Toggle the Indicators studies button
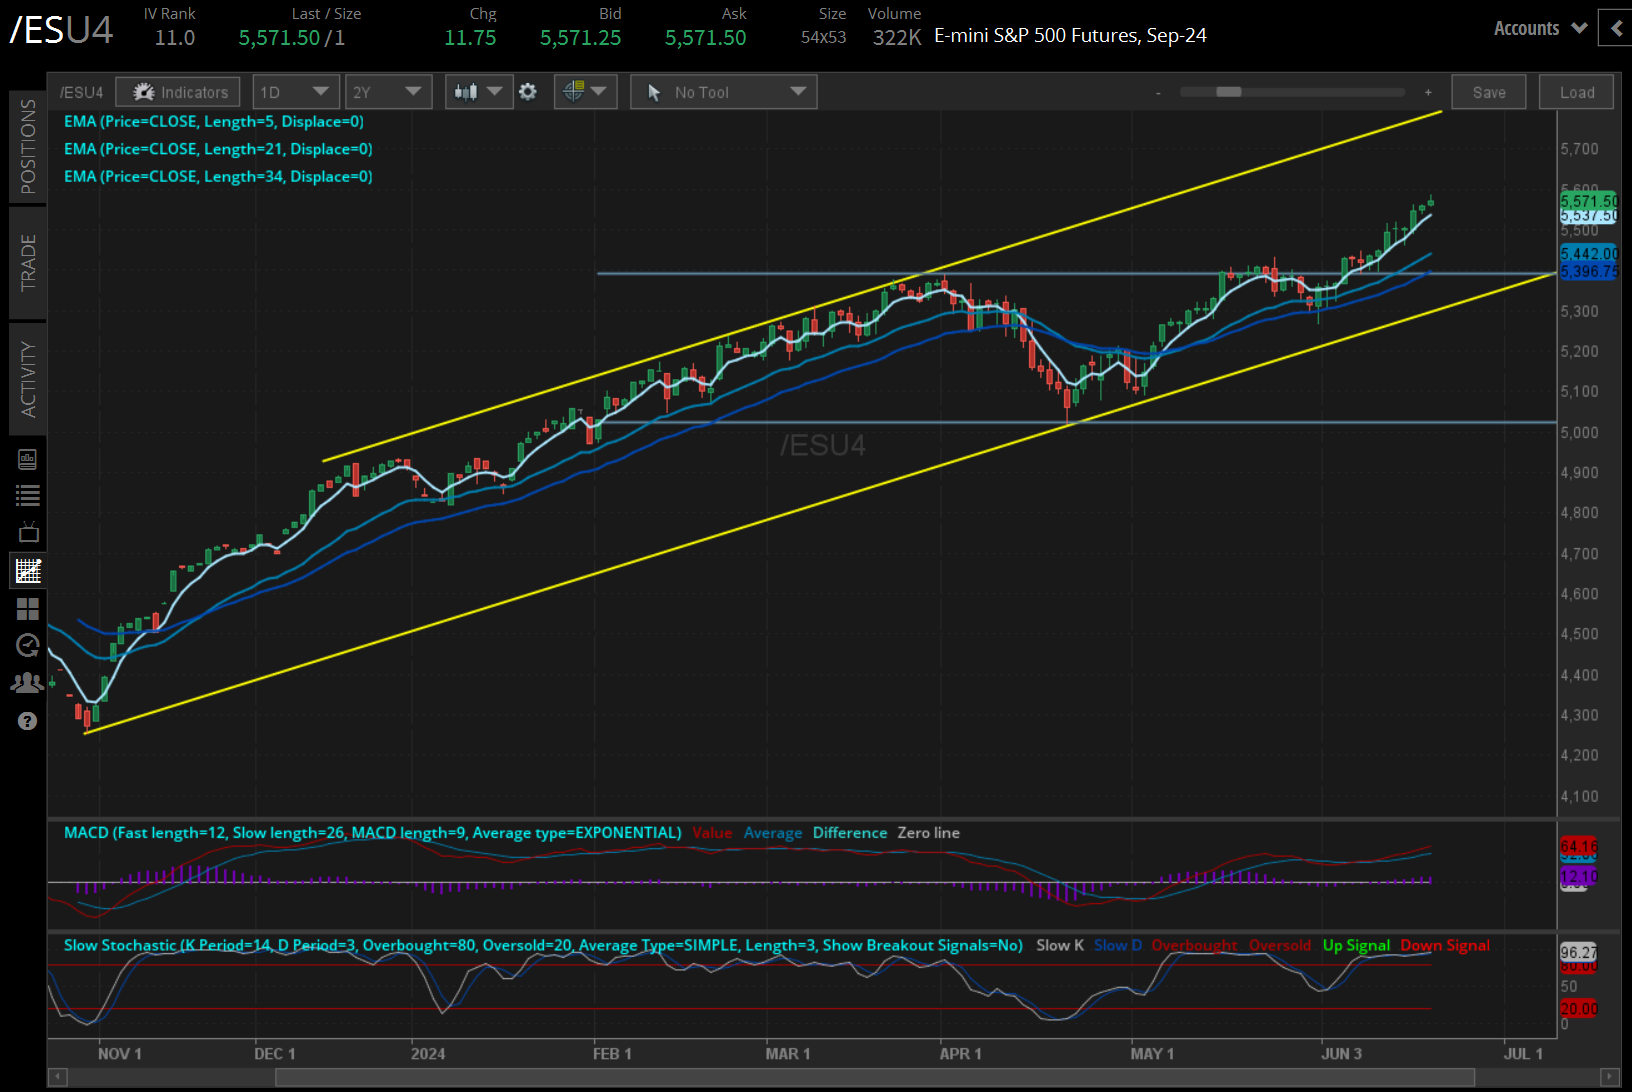This screenshot has height=1092, width=1632. (x=177, y=91)
